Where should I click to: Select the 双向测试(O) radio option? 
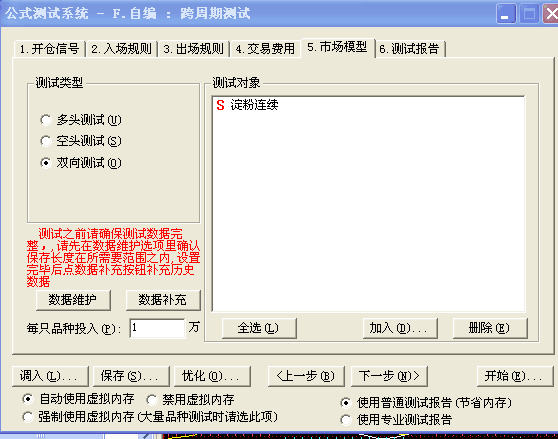tap(81, 163)
